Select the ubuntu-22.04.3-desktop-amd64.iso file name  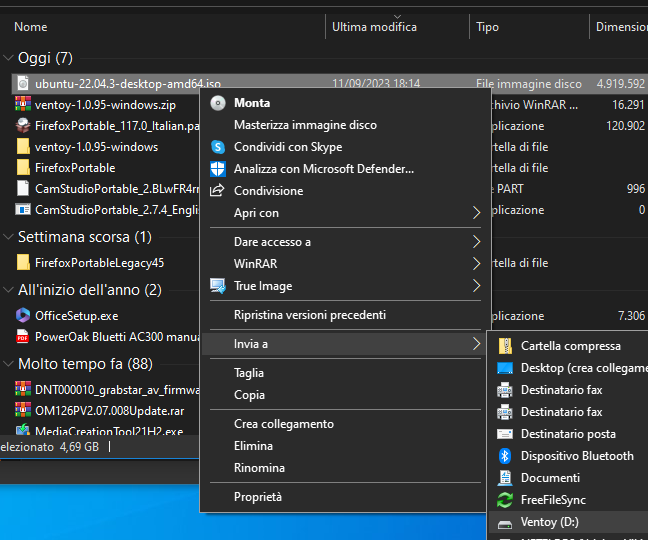coord(128,84)
